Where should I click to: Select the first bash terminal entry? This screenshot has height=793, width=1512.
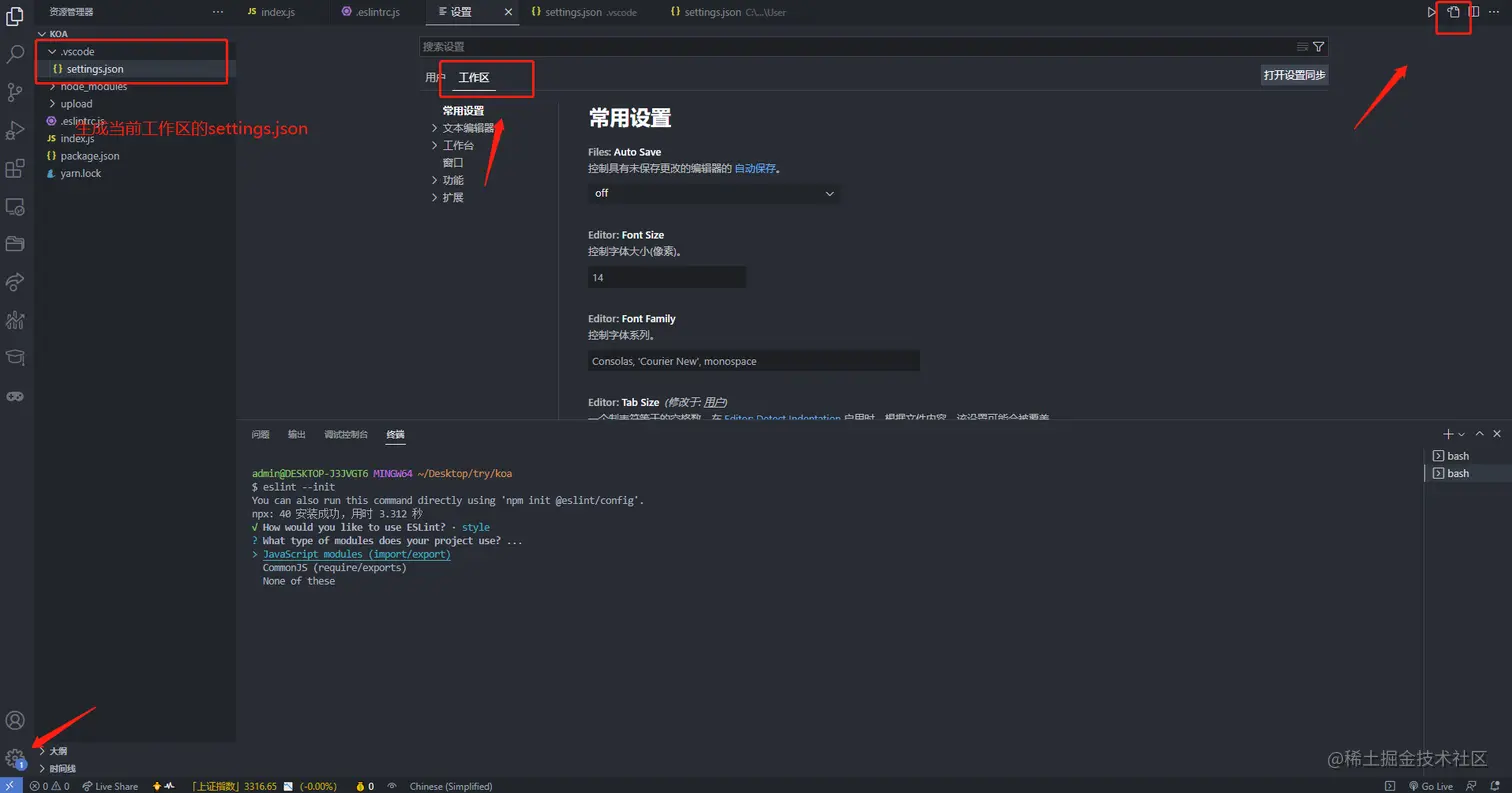pos(1467,456)
